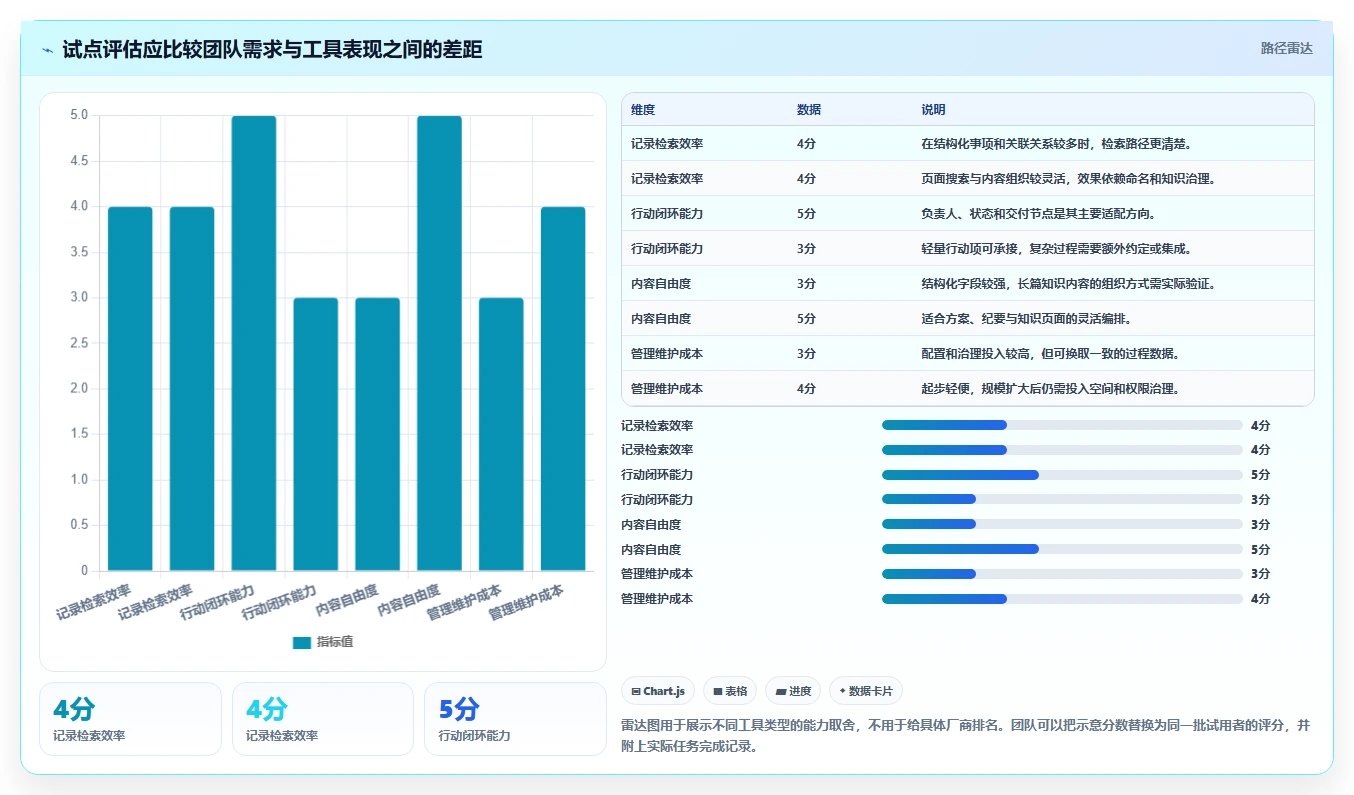Click the 行动闭环能力 chart bar reaching 3.0
1354x795 pixels.
pyautogui.click(x=316, y=434)
